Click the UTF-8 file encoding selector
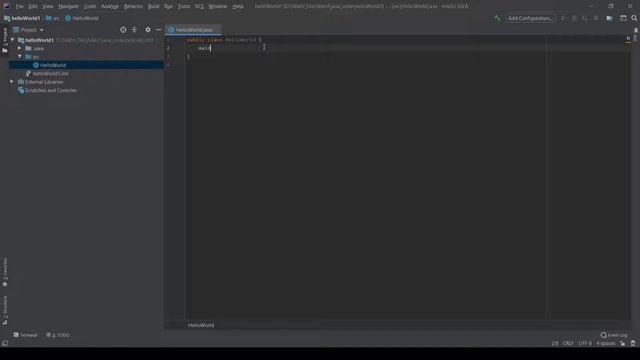Image resolution: width=640 pixels, height=360 pixels. [x=584, y=343]
